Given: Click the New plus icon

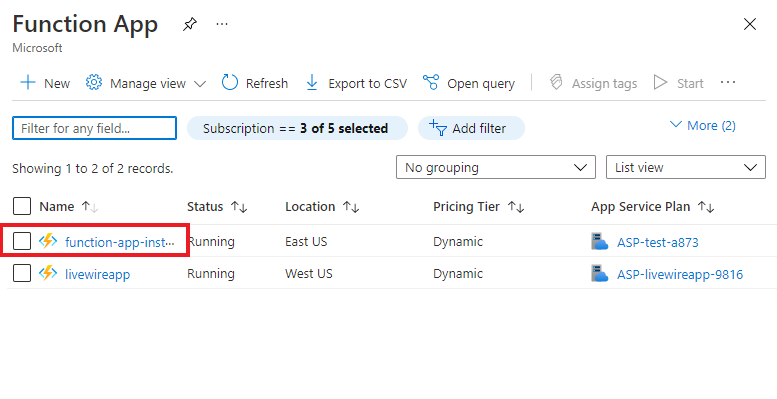Looking at the screenshot, I should 28,82.
